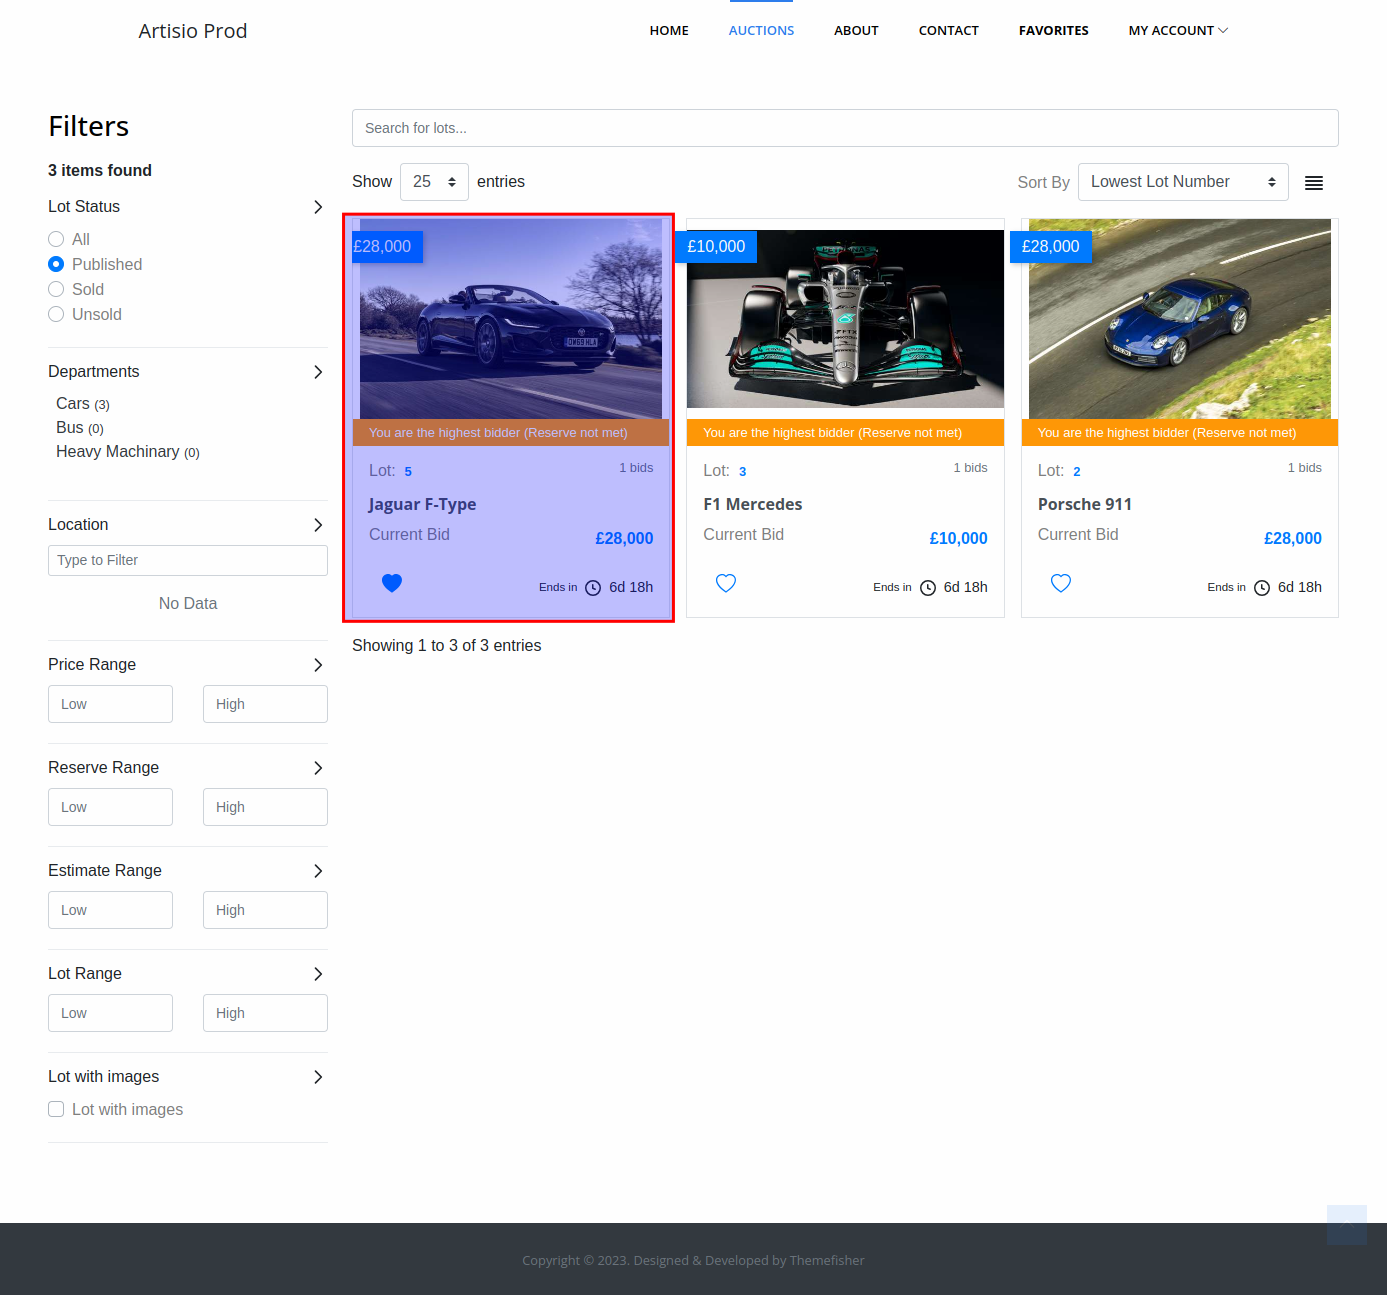Select the Published lot status radio
This screenshot has width=1387, height=1295.
56,264
